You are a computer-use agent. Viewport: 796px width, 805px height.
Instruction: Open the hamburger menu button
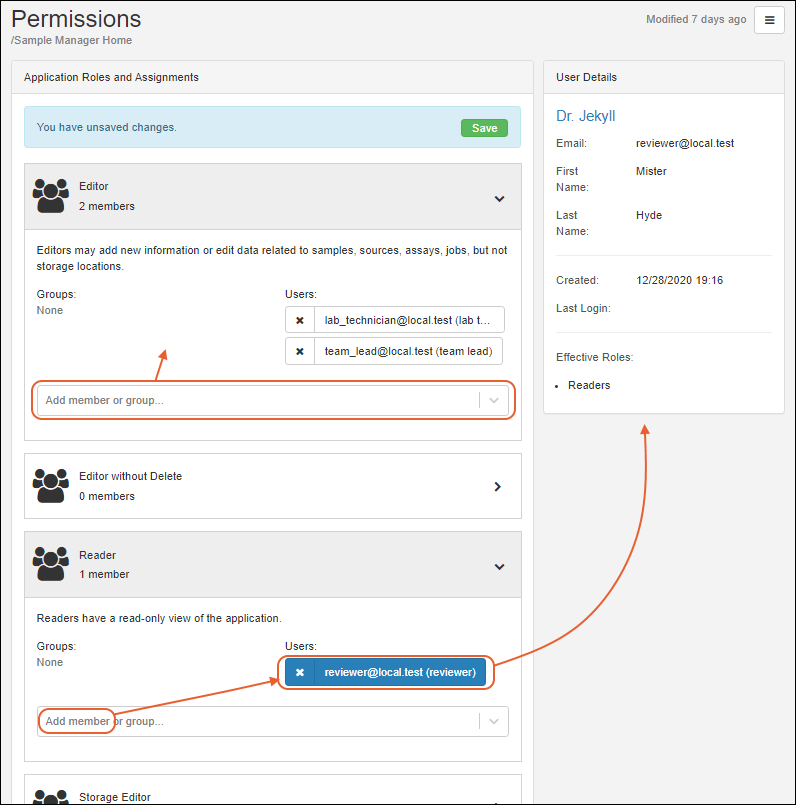point(769,20)
